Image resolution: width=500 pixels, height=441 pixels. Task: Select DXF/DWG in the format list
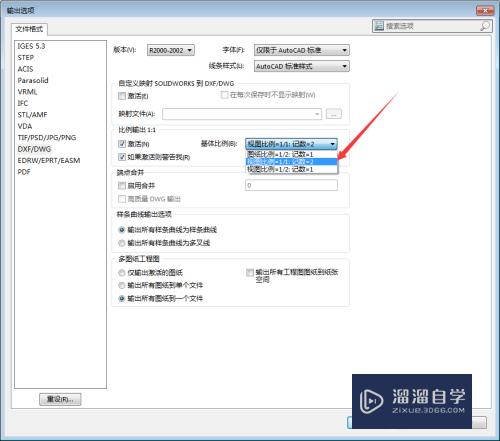tap(34, 149)
